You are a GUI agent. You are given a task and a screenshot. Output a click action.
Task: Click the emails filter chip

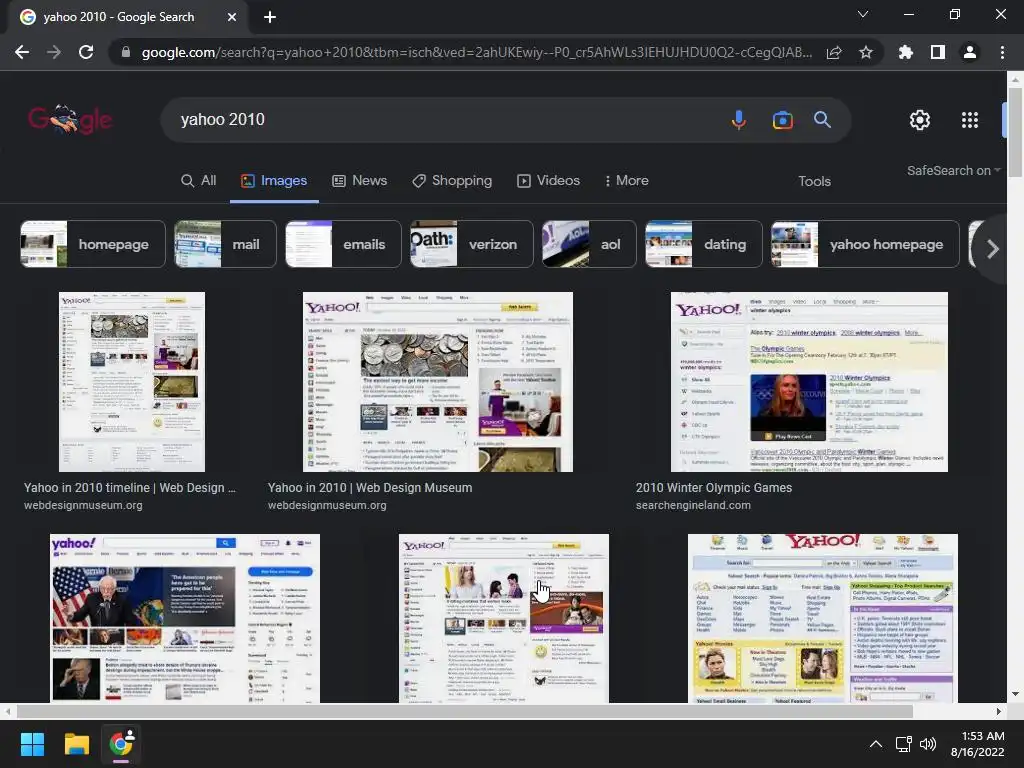(344, 244)
